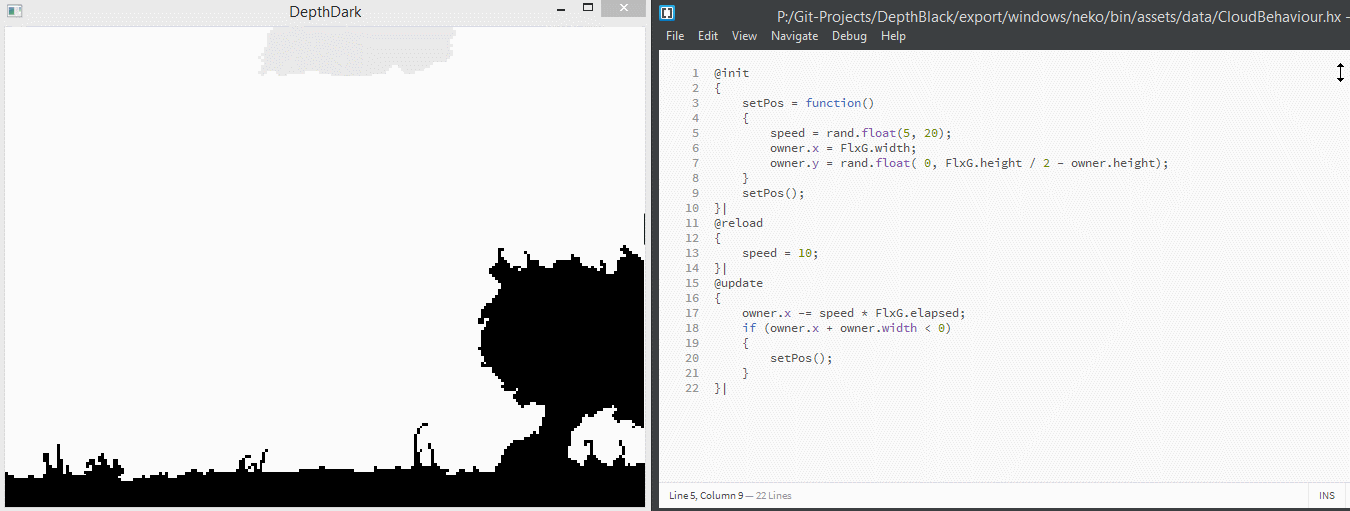Click line number 11 in the gutter

[692, 223]
